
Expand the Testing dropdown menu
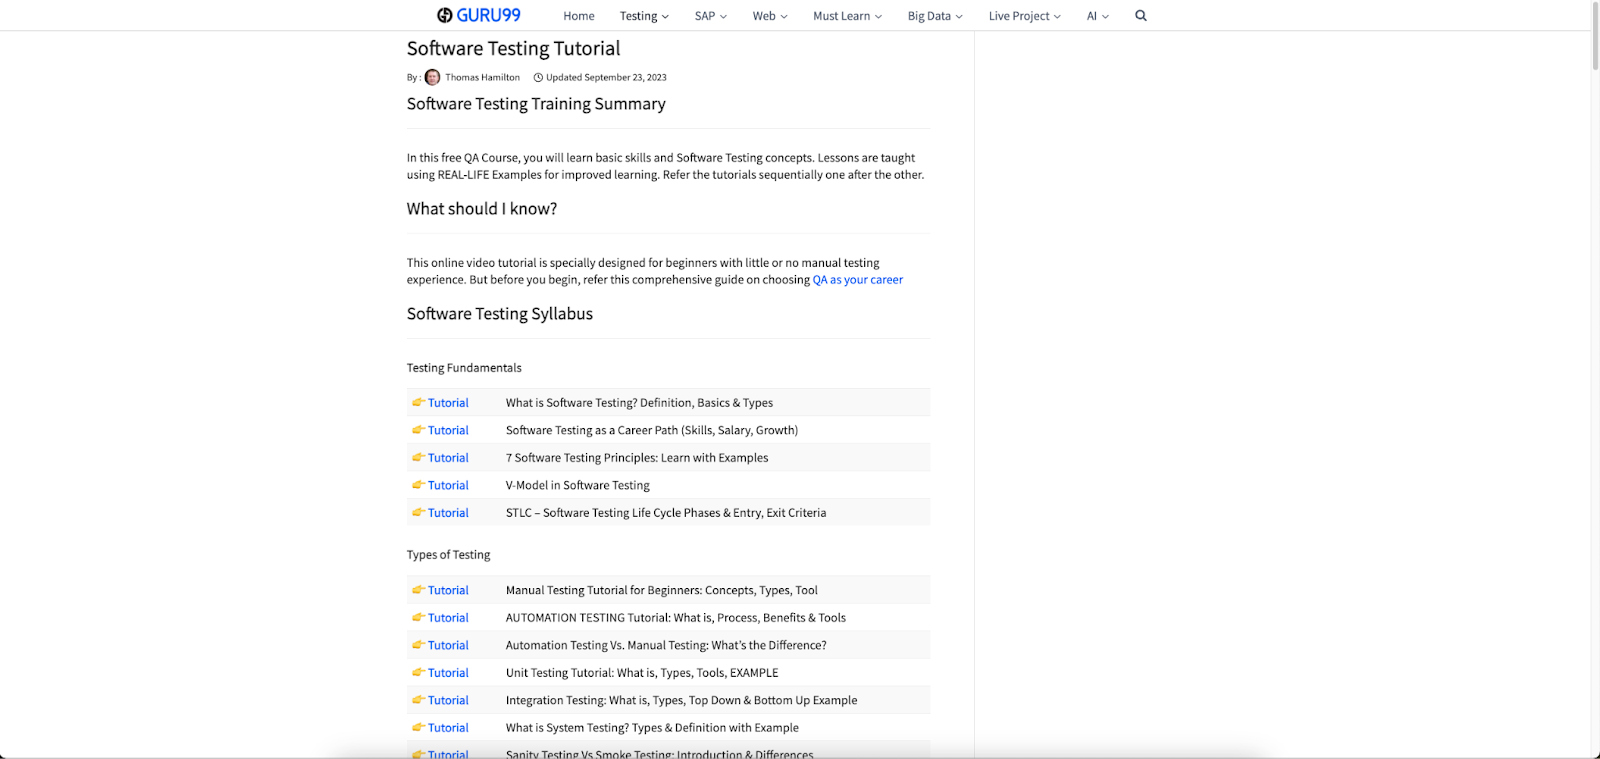644,16
